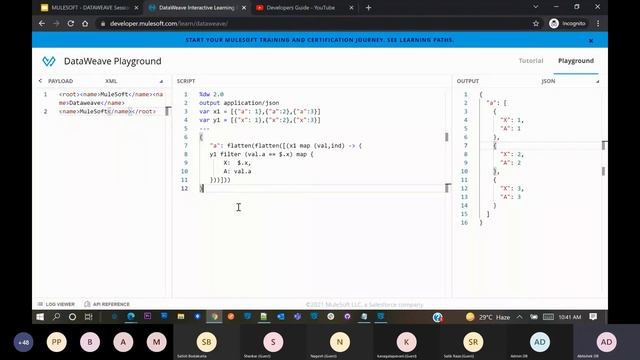Open the browser tab search dropdown
This screenshot has height=360, width=640.
tap(536, 7)
